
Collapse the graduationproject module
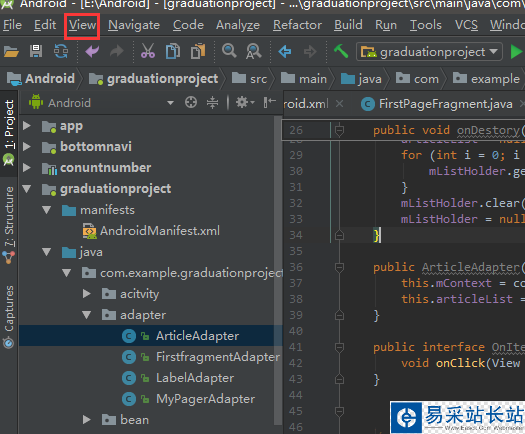click(x=27, y=189)
